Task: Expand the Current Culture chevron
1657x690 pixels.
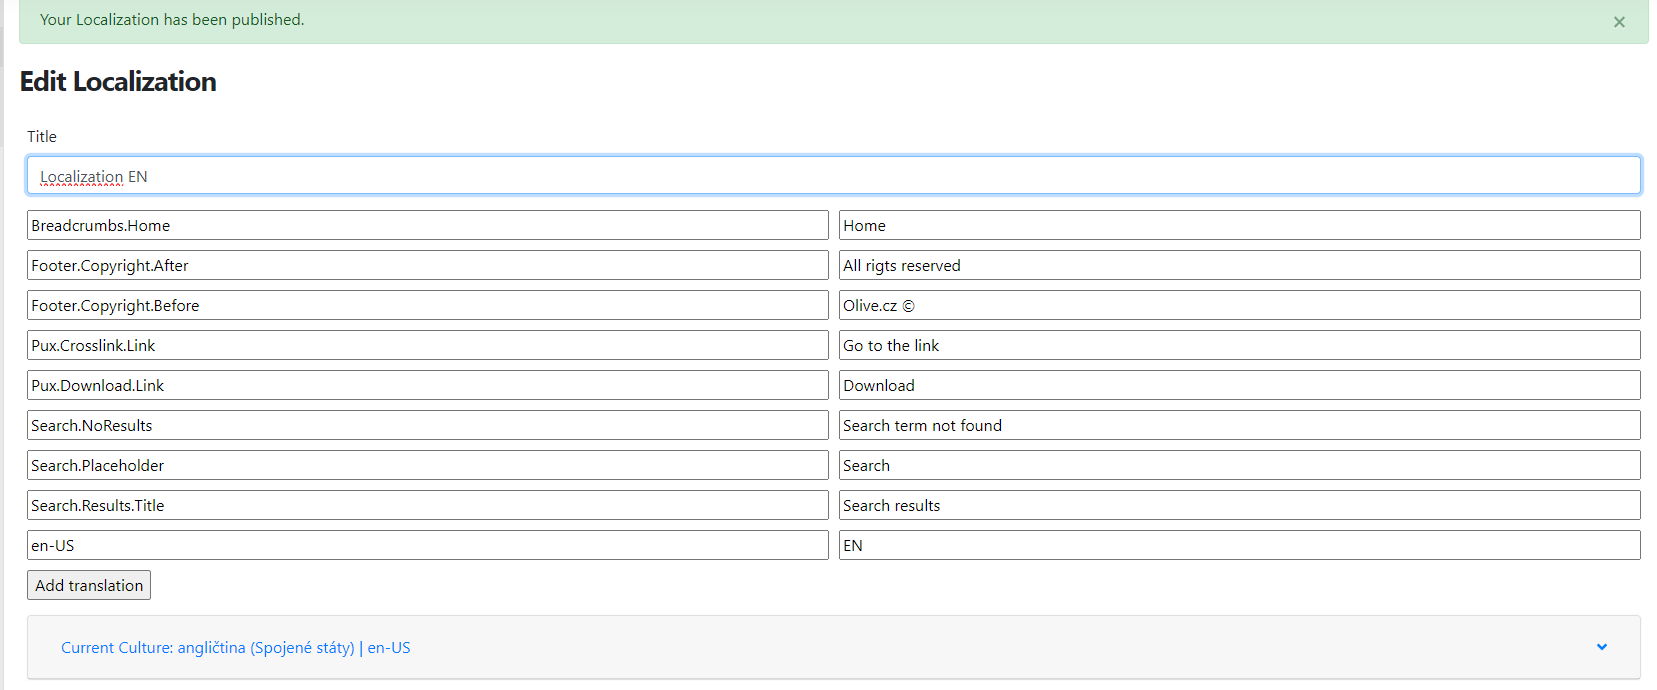Action: [1601, 647]
